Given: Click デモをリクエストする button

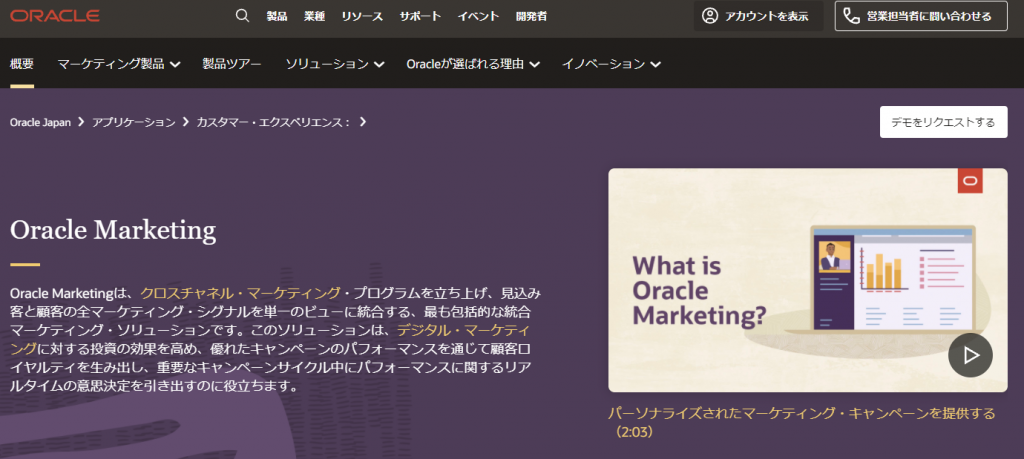Looking at the screenshot, I should coord(944,122).
